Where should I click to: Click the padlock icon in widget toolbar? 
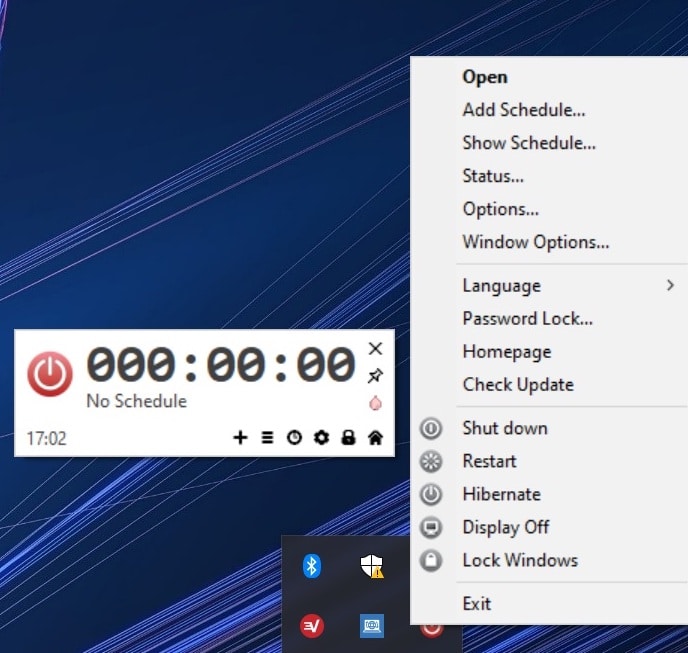pyautogui.click(x=348, y=437)
